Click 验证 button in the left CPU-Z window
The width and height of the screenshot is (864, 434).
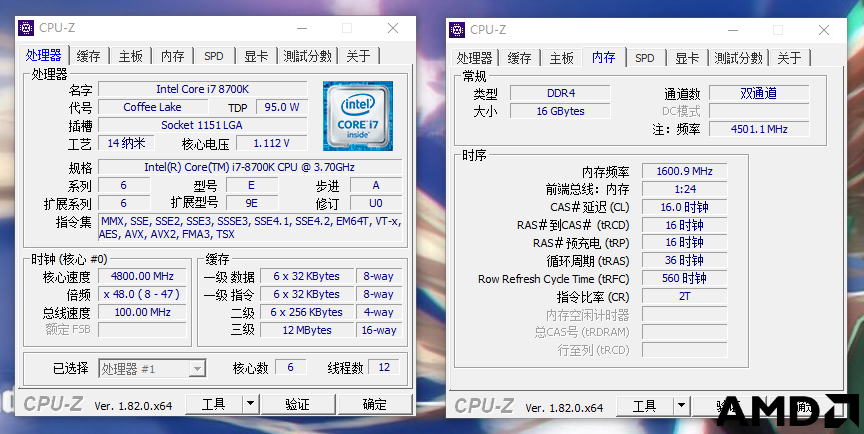click(298, 404)
